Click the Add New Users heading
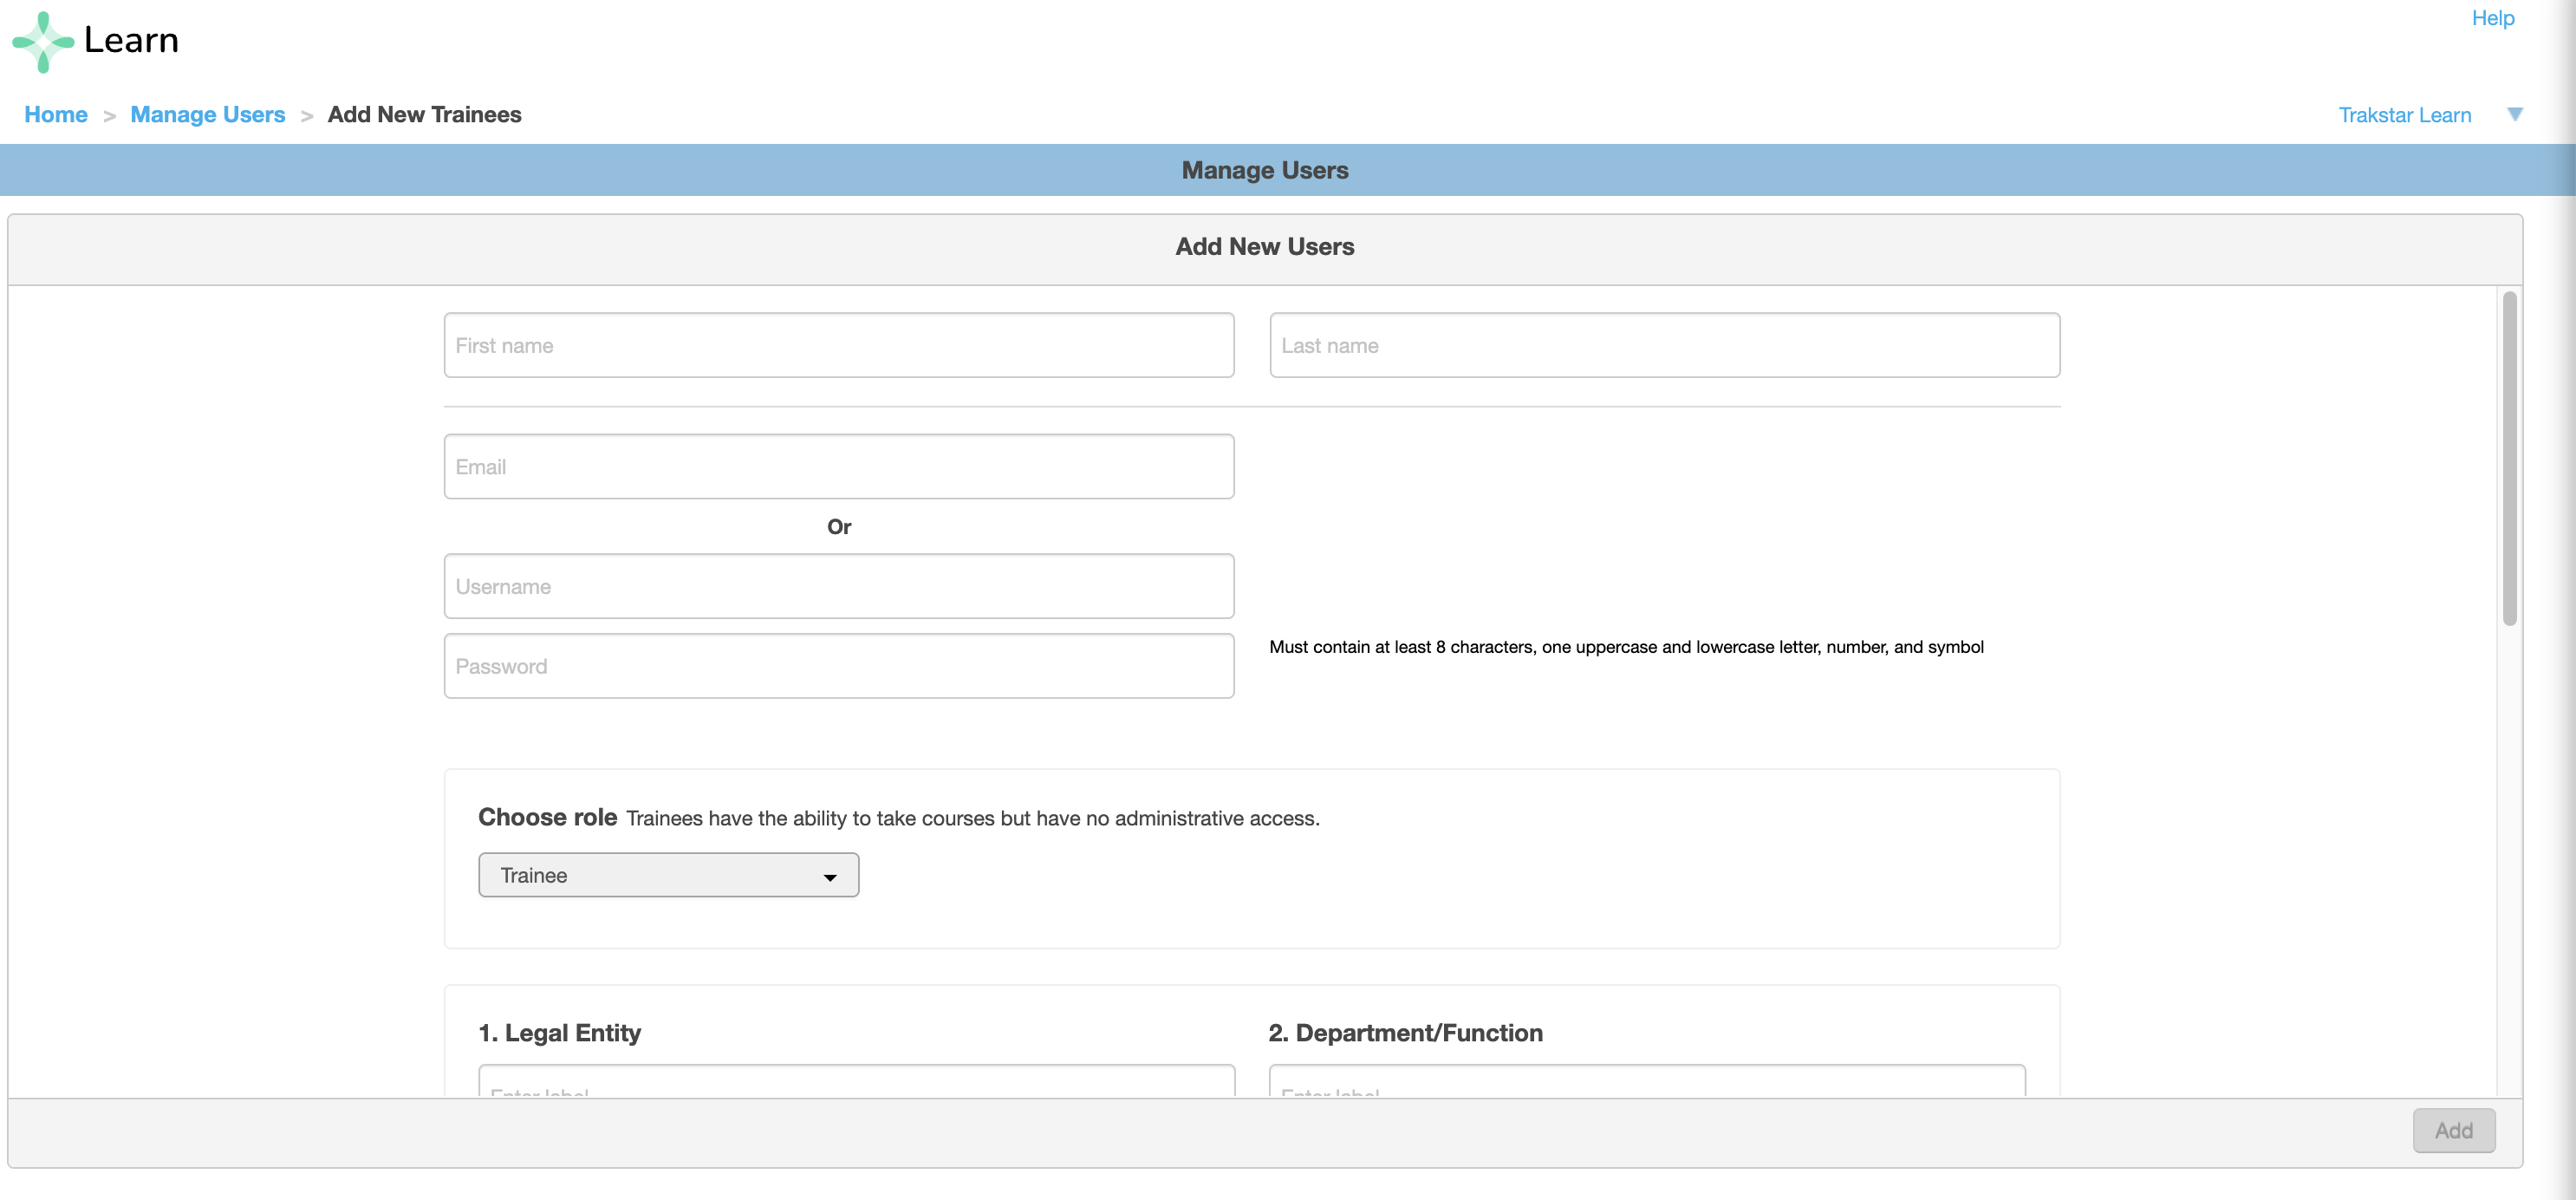Screen dimensions: 2576x1200 (x=1265, y=247)
